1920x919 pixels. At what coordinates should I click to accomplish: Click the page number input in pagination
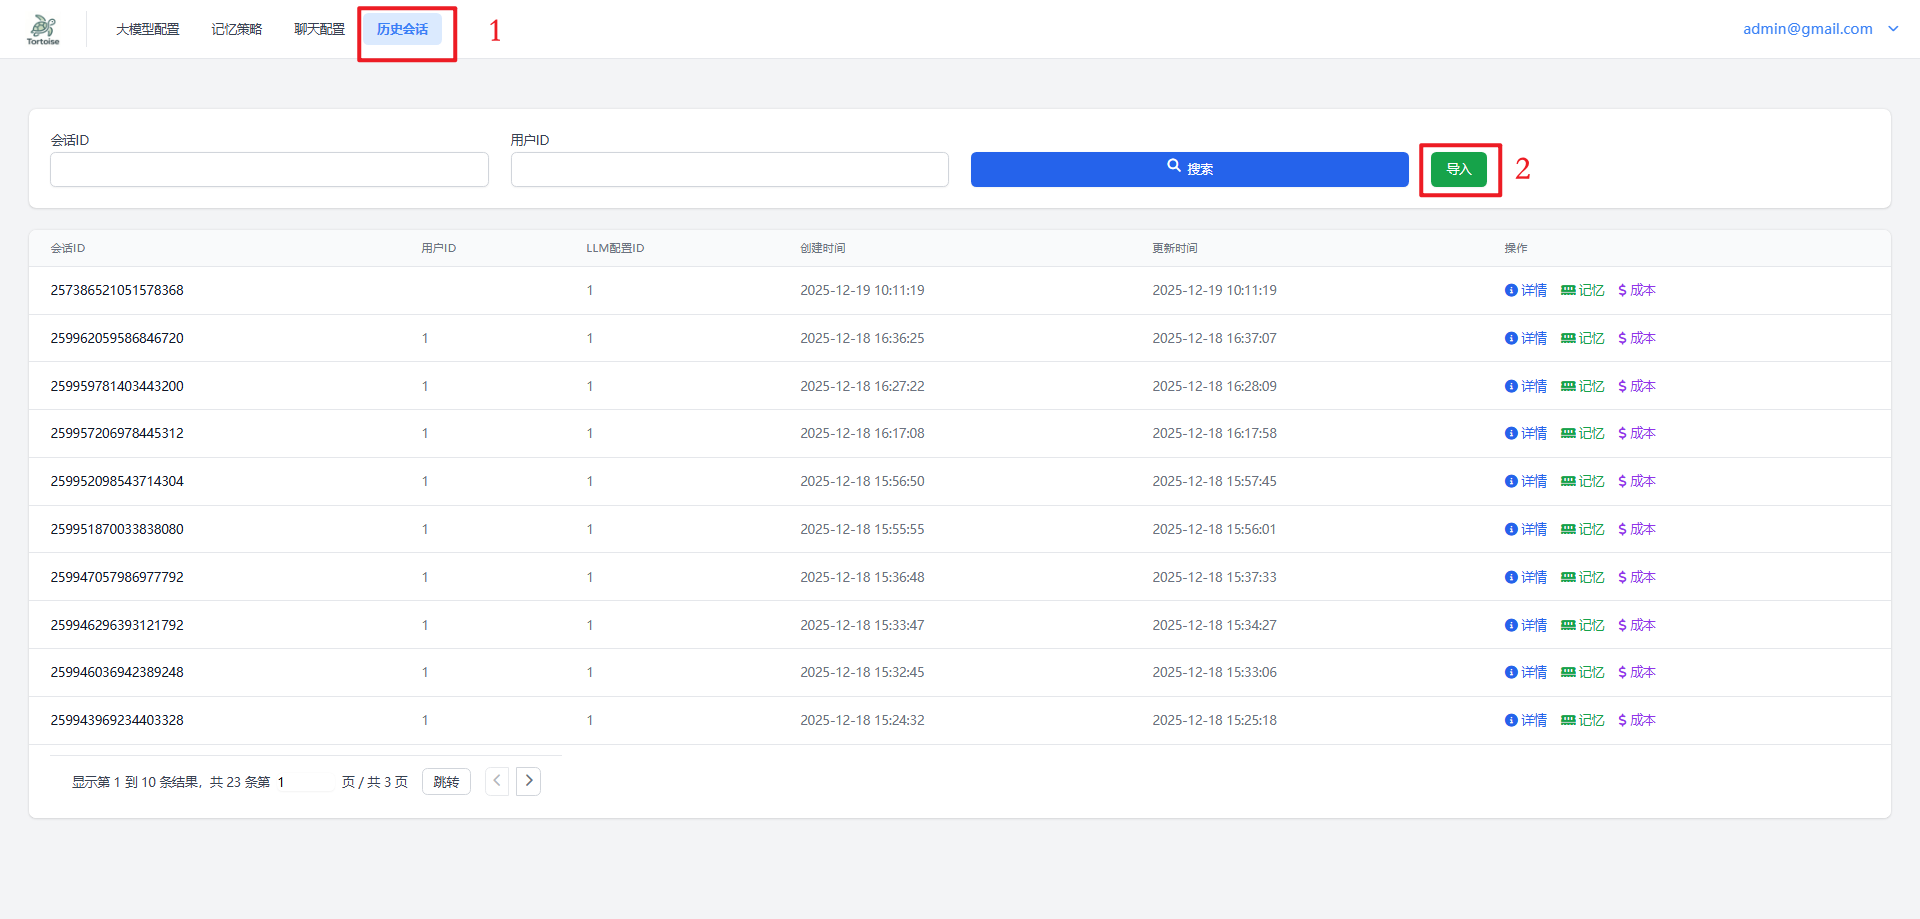pos(304,781)
